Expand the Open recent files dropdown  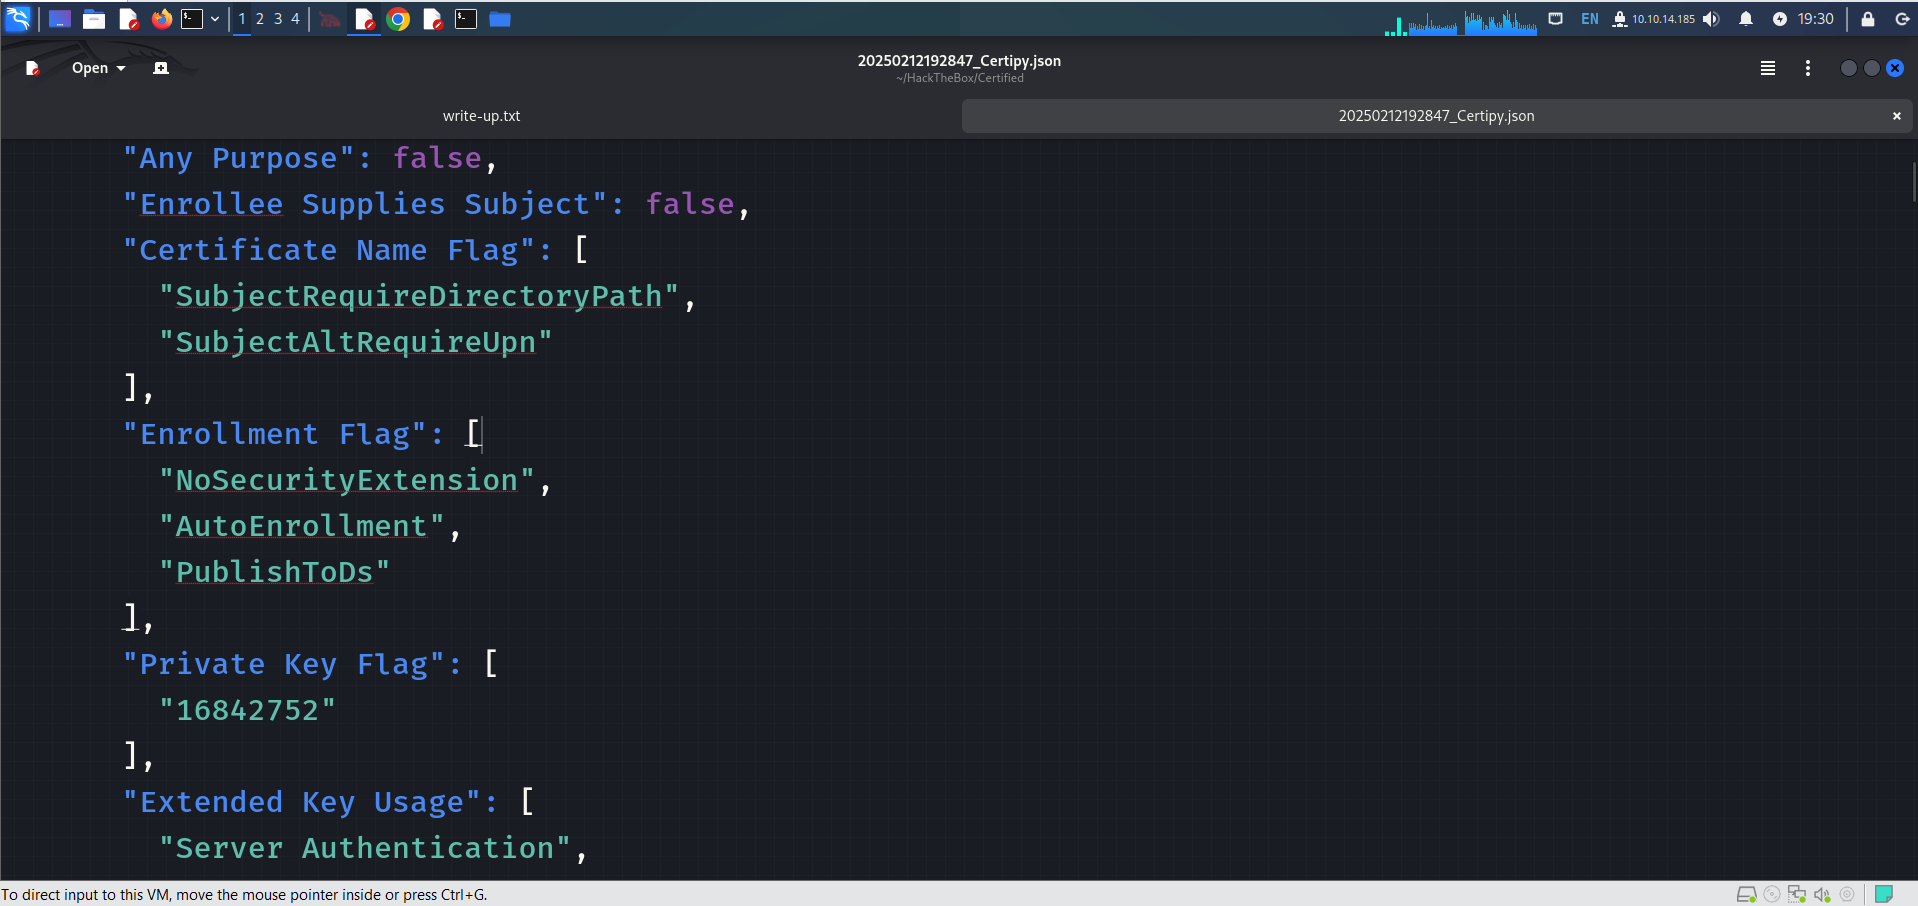[x=98, y=68]
